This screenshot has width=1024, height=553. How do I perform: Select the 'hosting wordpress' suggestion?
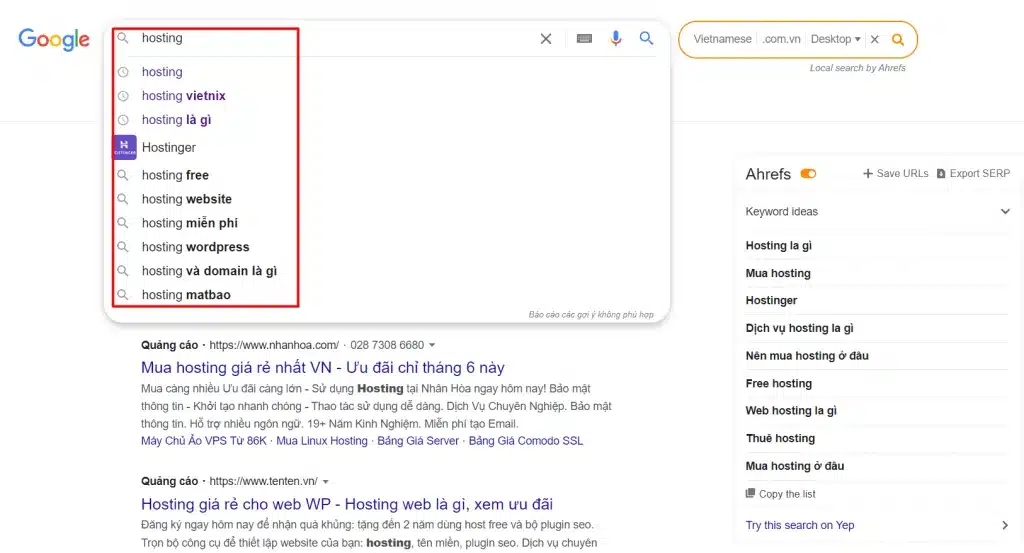tap(195, 247)
